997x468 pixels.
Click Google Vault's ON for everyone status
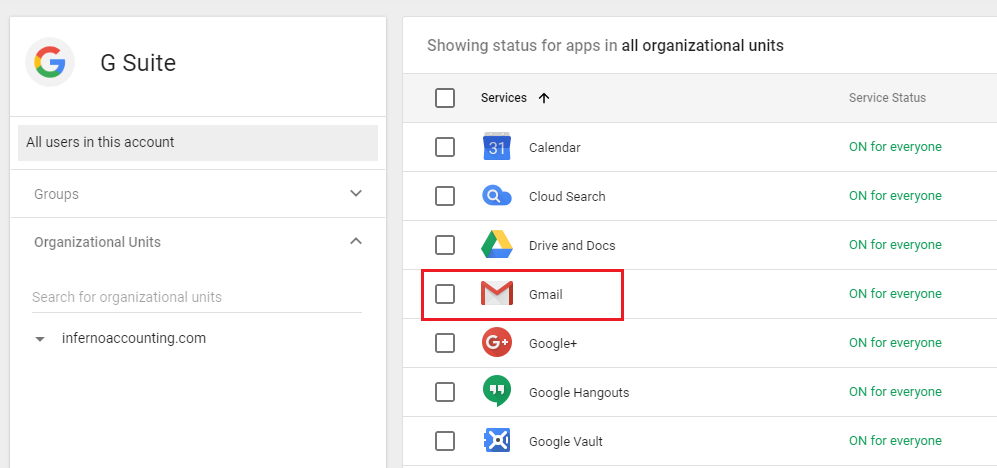[x=895, y=441]
